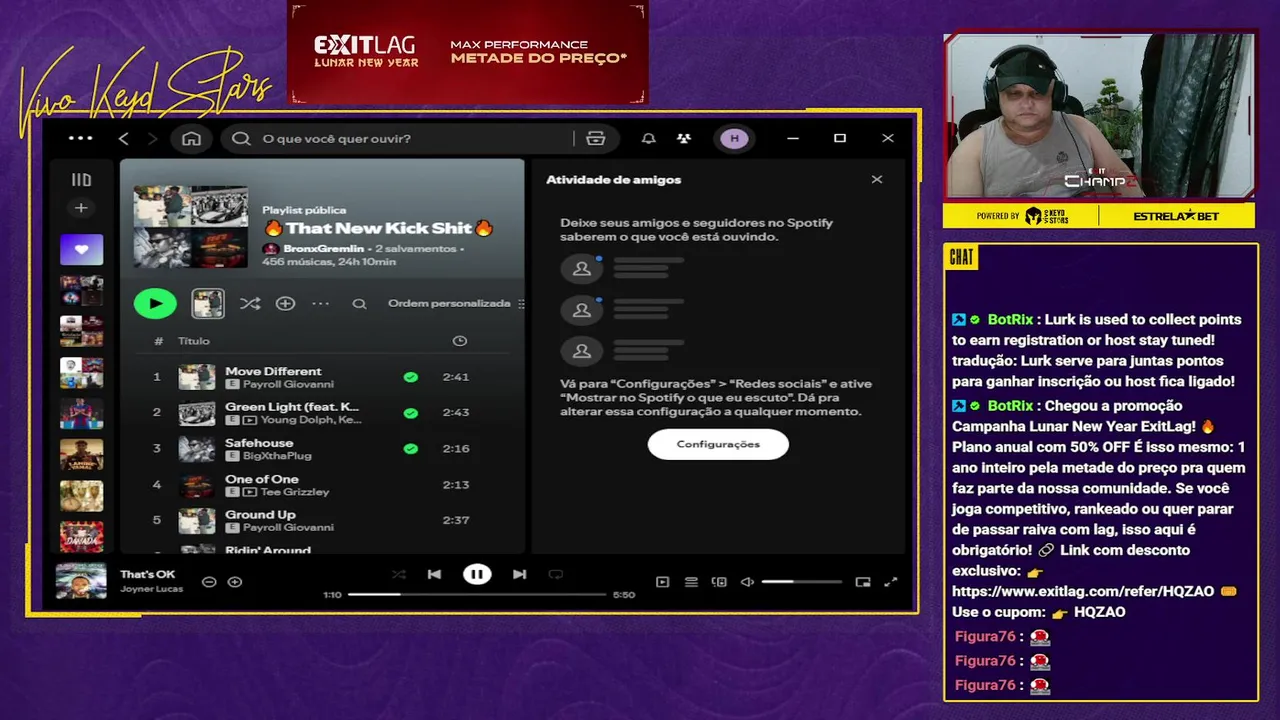Open the Browse icon in search bar
1280x720 pixels.
tap(596, 138)
